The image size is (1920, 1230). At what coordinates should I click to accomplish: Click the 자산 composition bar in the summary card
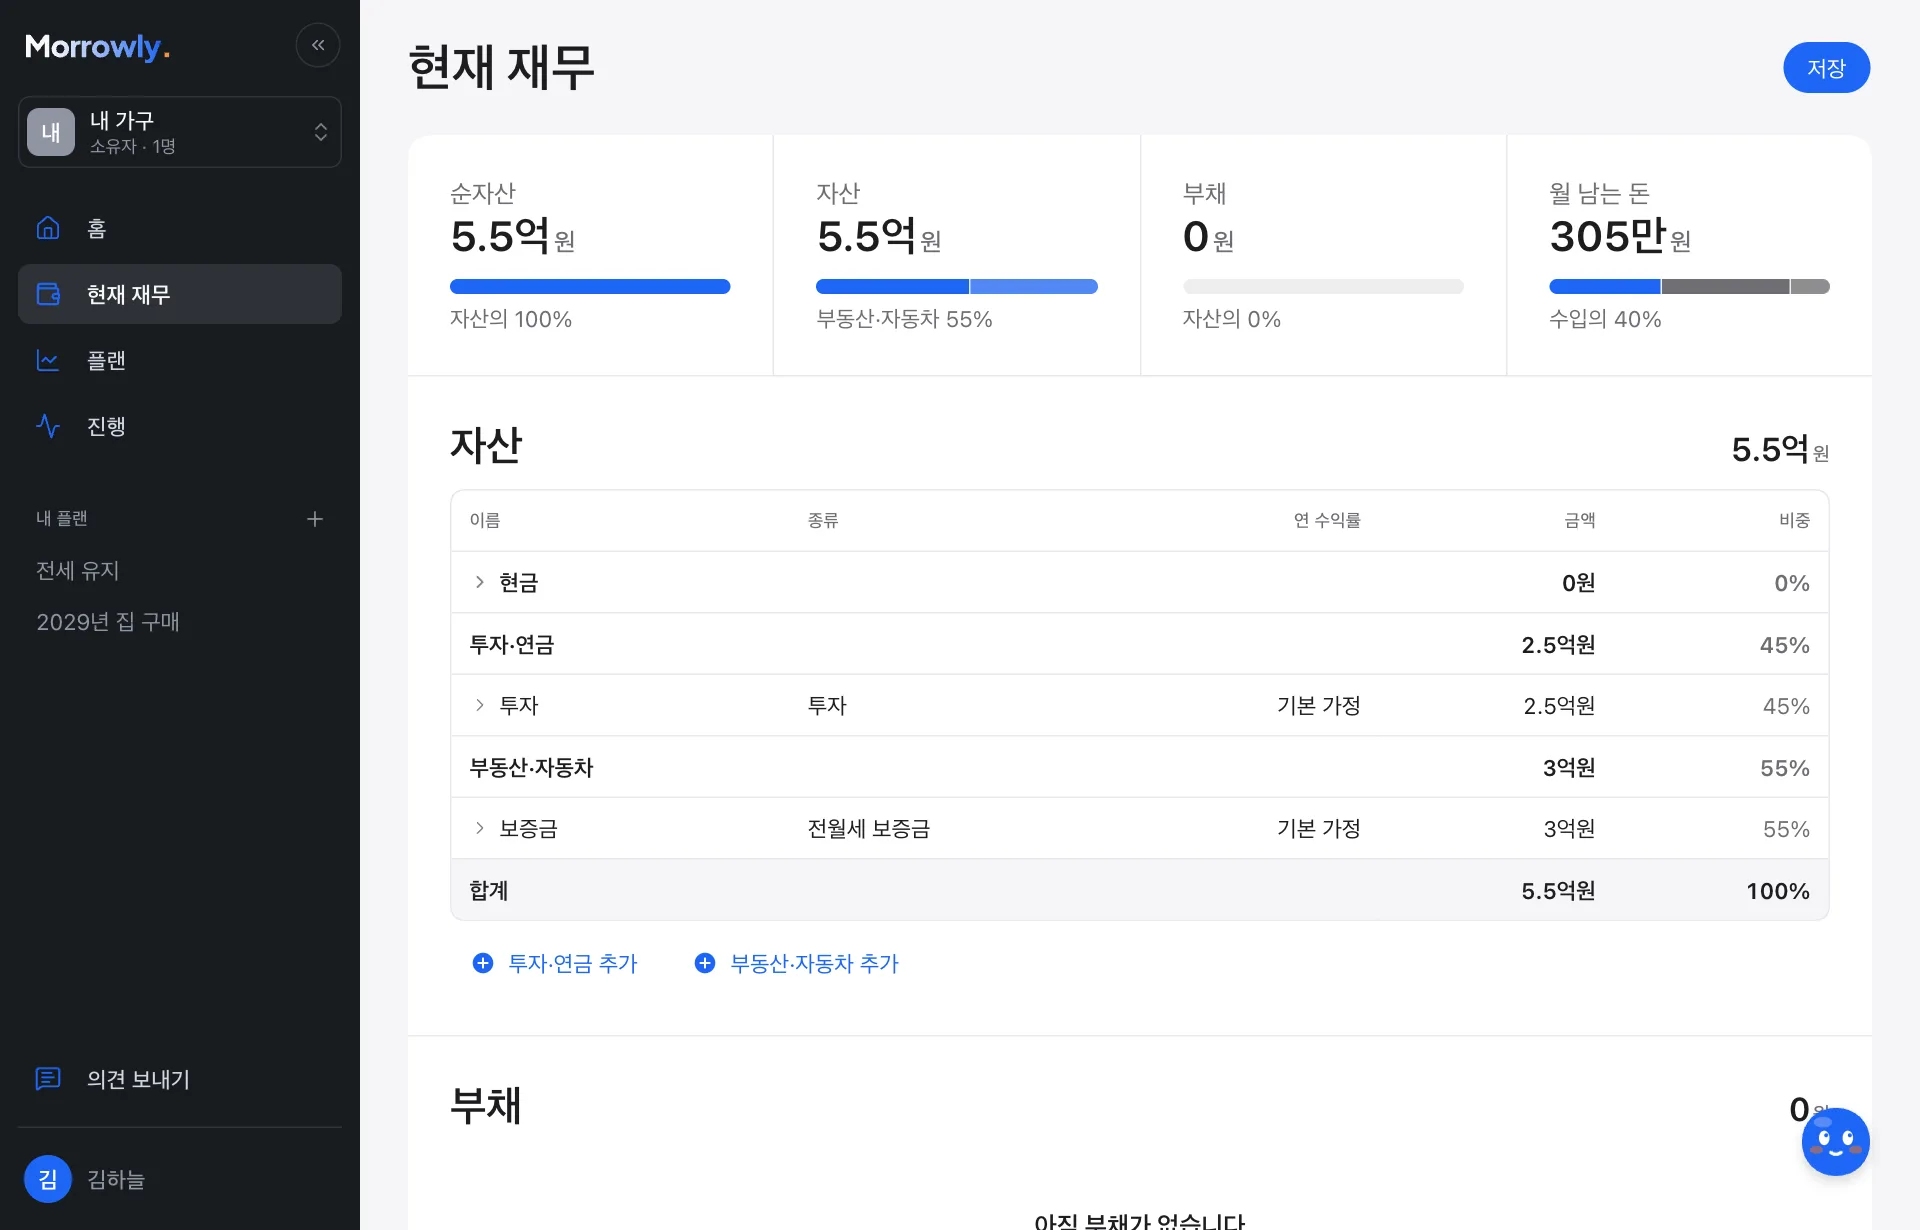pyautogui.click(x=957, y=287)
